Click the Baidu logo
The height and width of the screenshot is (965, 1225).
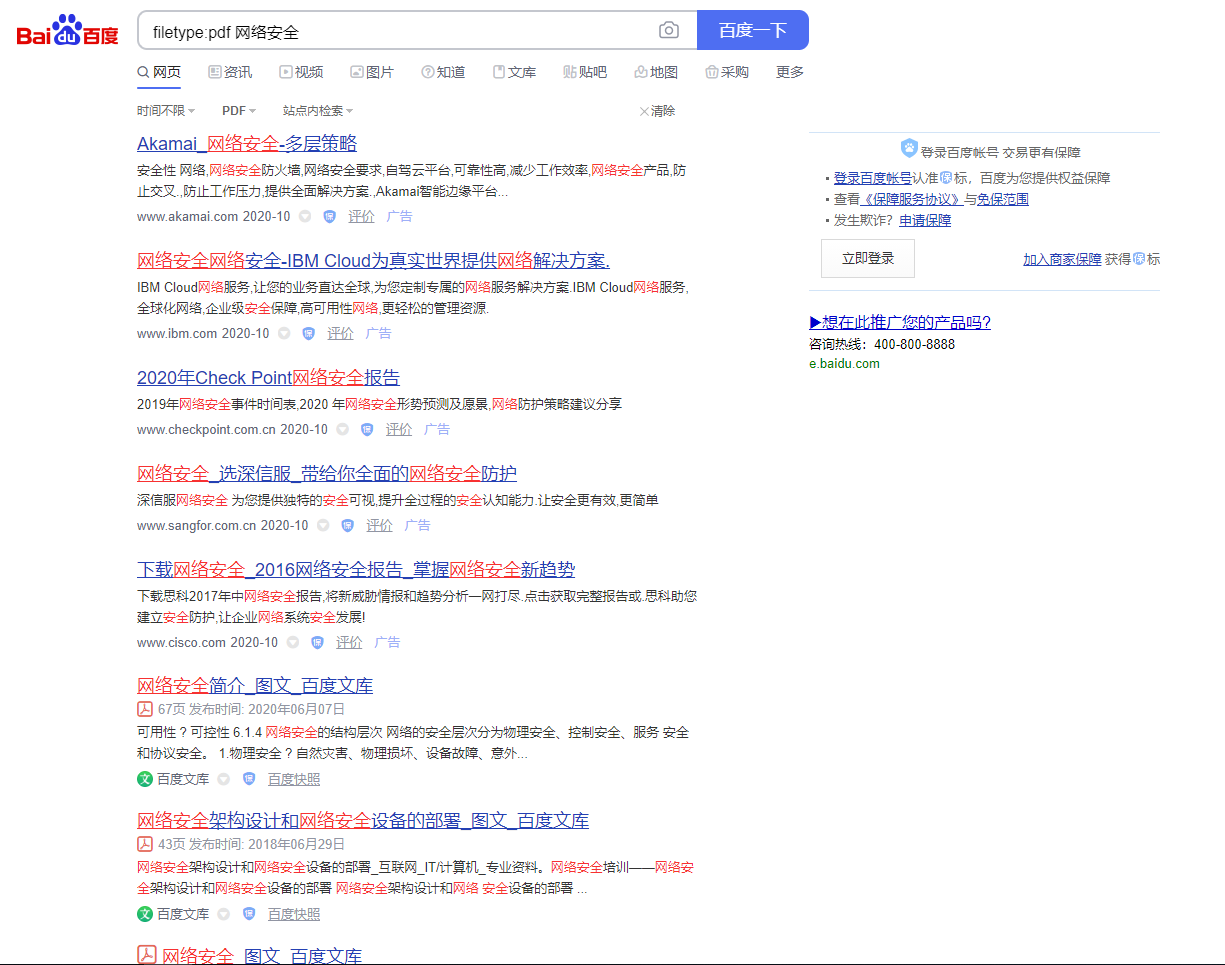click(x=67, y=31)
